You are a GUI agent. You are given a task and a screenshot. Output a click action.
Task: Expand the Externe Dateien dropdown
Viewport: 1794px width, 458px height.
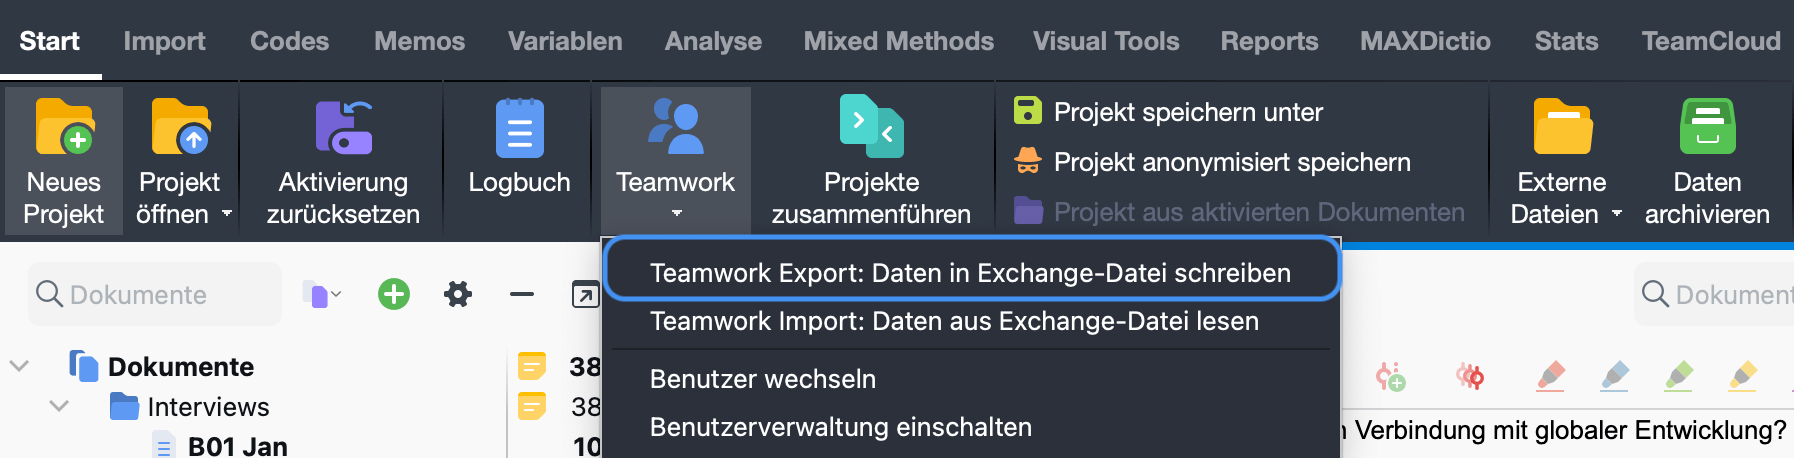[x=1617, y=214]
